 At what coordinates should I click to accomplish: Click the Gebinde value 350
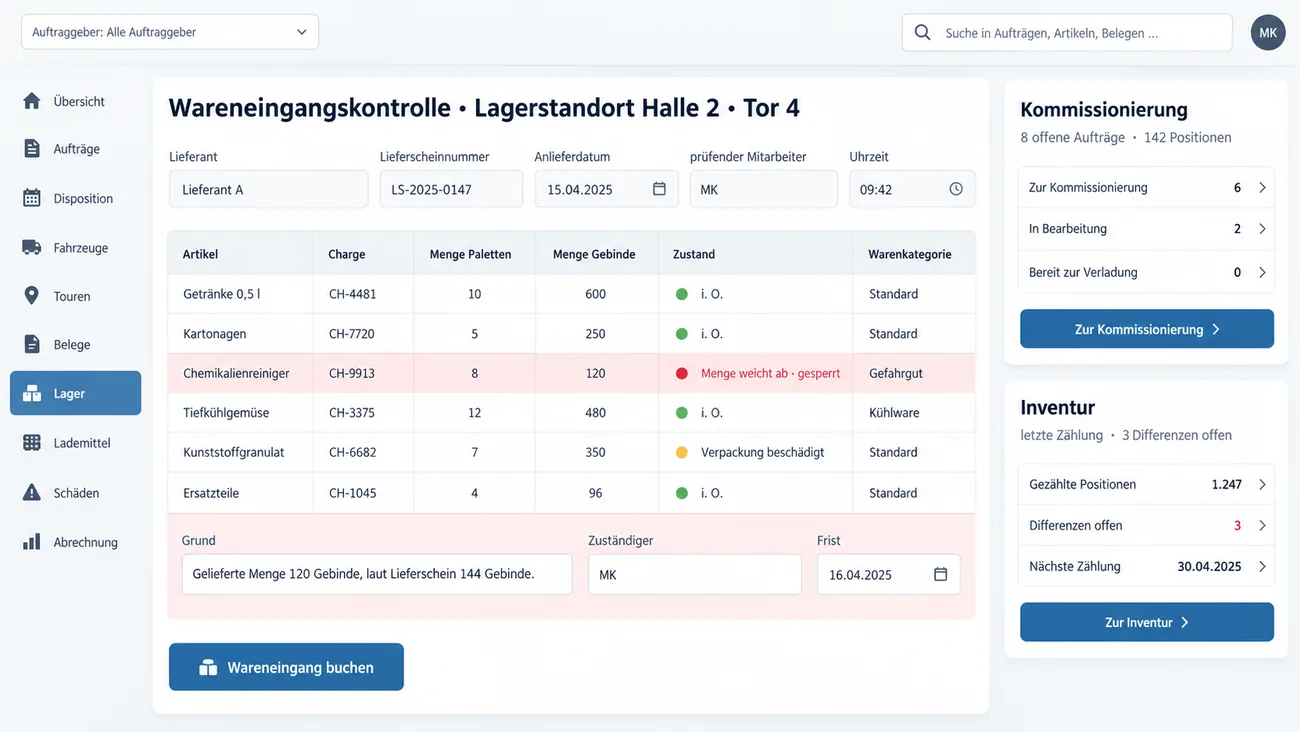[596, 452]
